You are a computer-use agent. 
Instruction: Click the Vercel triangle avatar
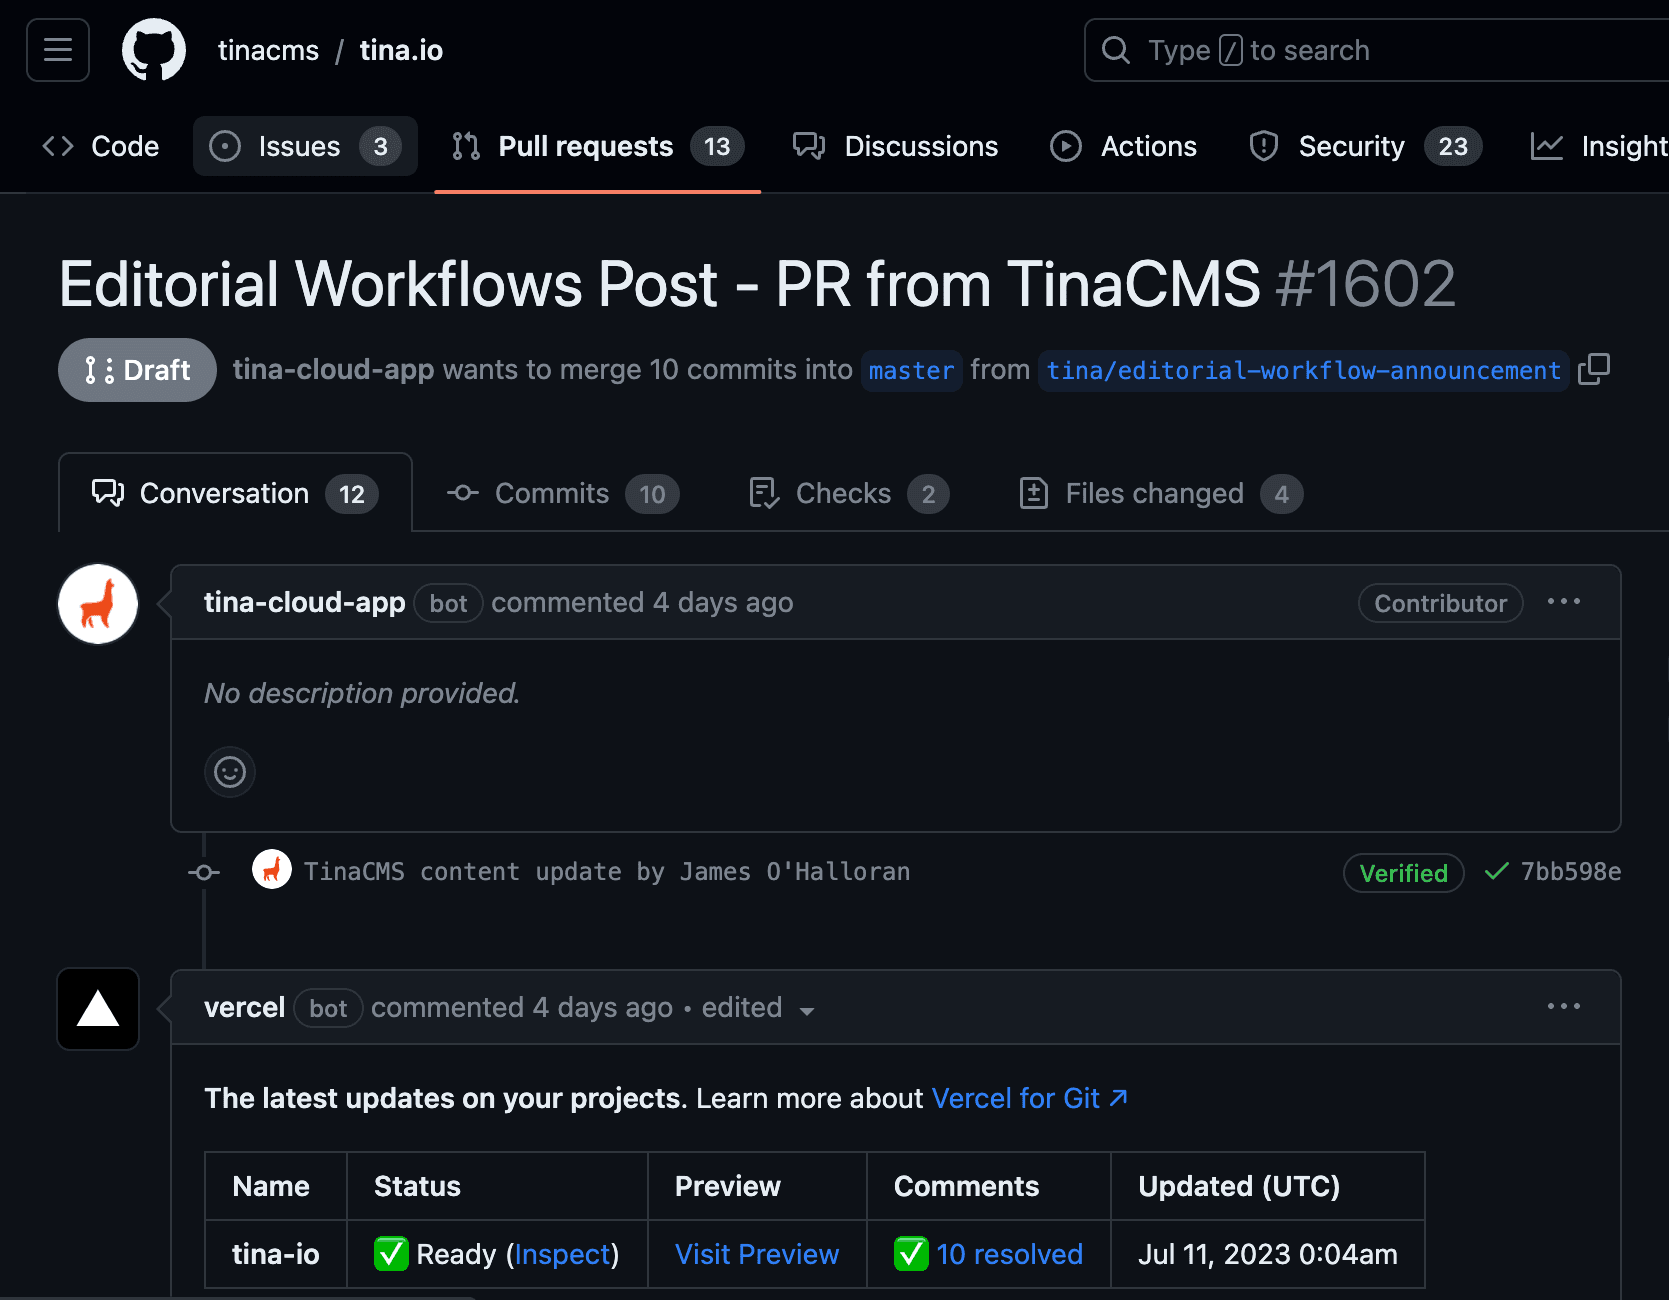point(98,1008)
